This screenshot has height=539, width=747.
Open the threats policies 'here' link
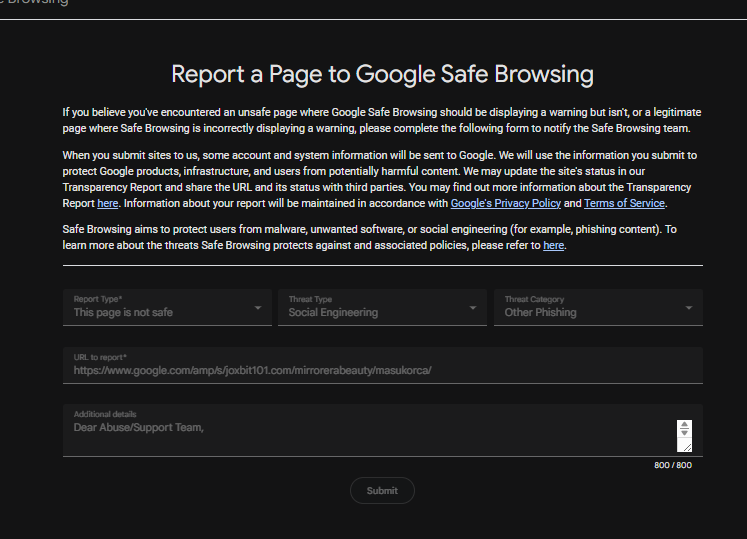554,245
